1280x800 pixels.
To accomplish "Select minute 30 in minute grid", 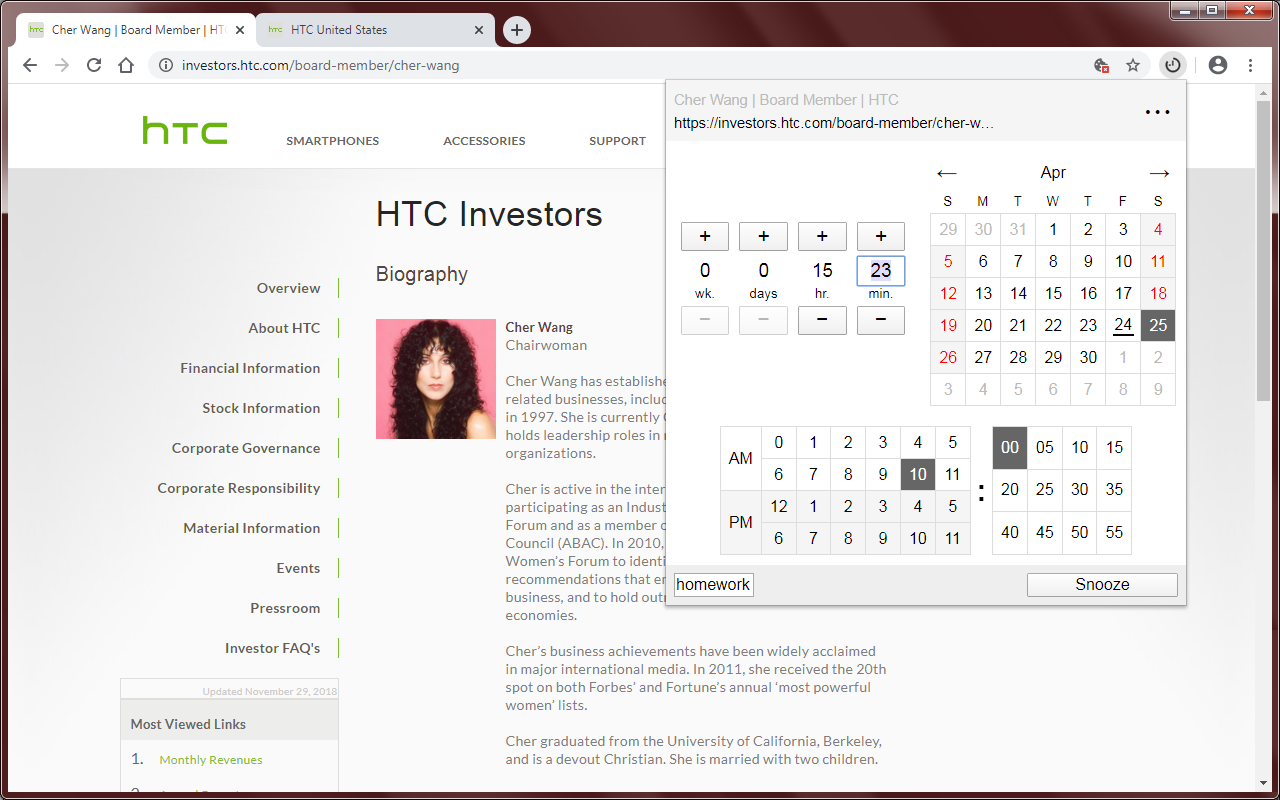I will (1080, 490).
